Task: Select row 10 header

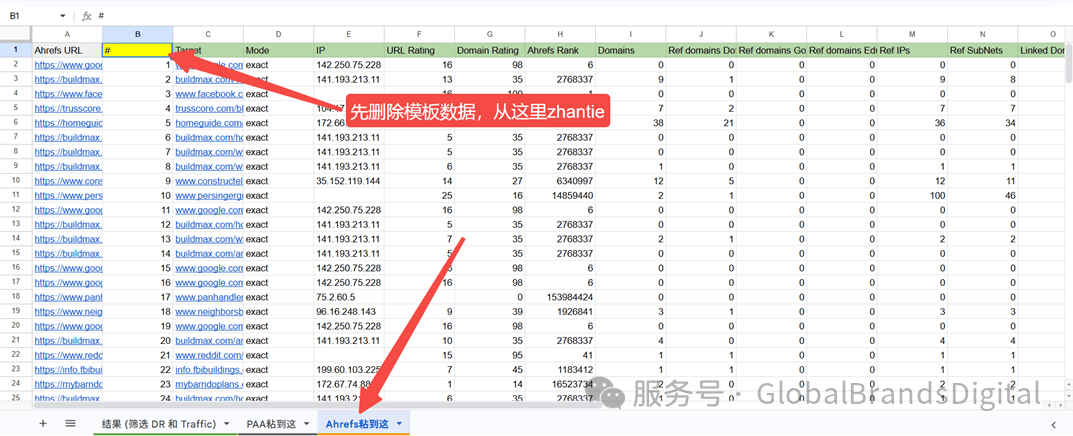Action: click(x=16, y=181)
